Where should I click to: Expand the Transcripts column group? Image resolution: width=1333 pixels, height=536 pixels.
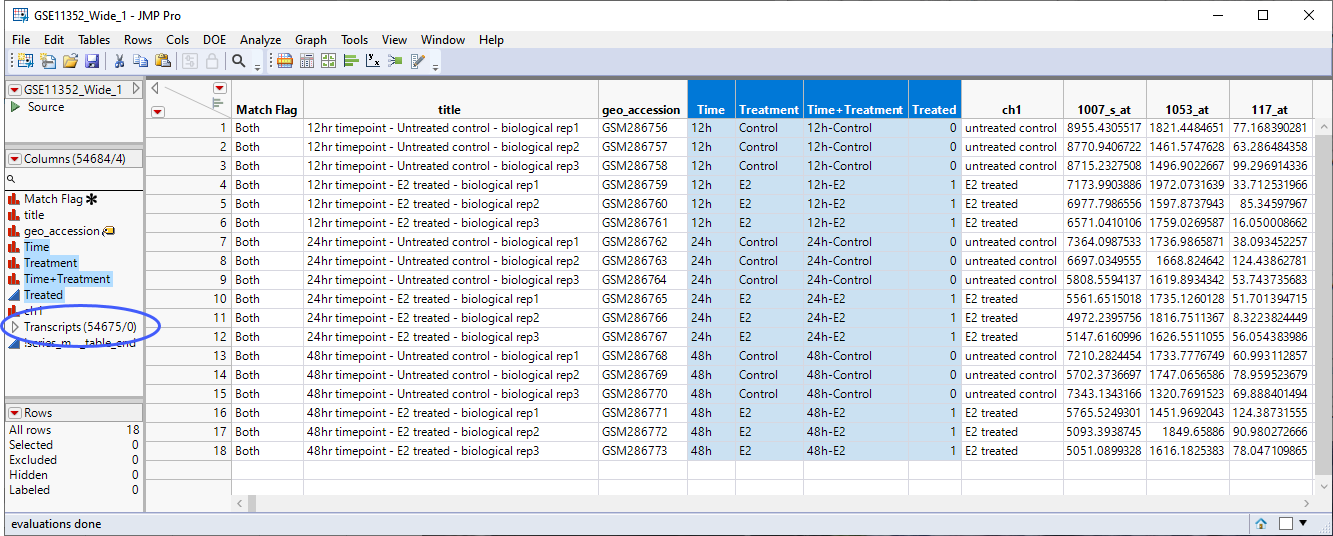pyautogui.click(x=14, y=327)
